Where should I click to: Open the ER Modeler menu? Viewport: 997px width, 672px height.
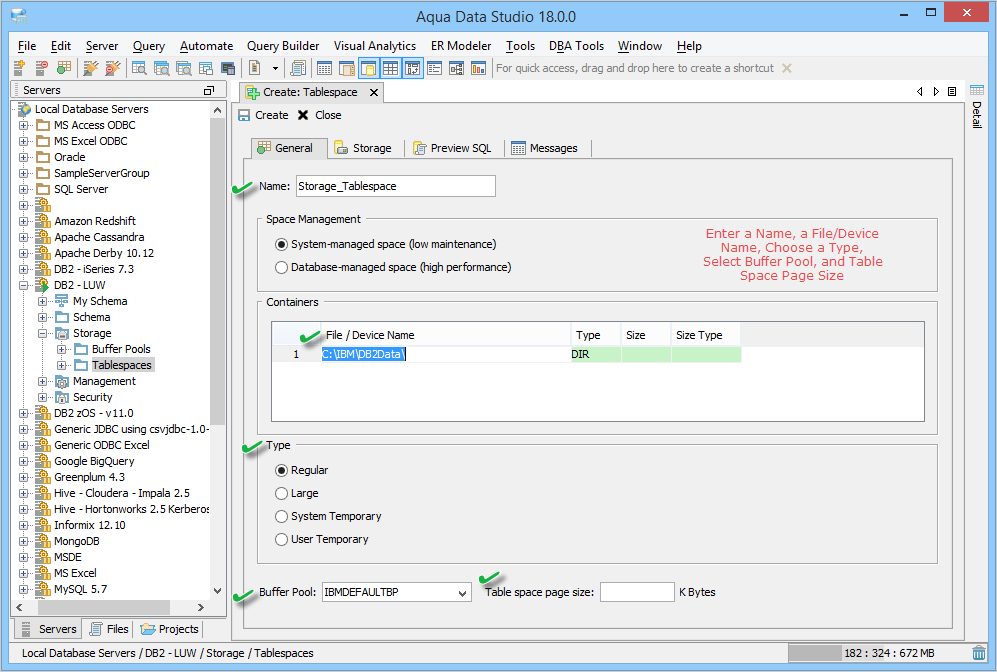click(x=461, y=46)
